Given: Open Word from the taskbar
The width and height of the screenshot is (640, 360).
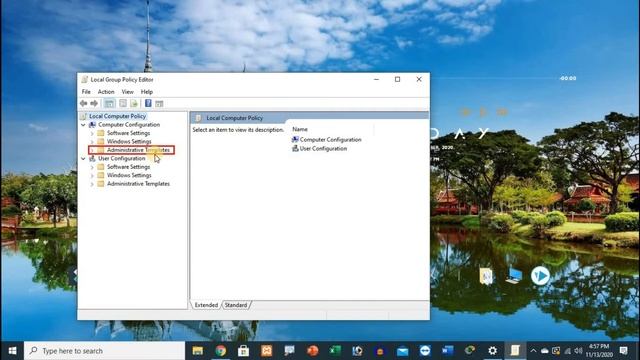Looking at the screenshot, I should coord(447,351).
